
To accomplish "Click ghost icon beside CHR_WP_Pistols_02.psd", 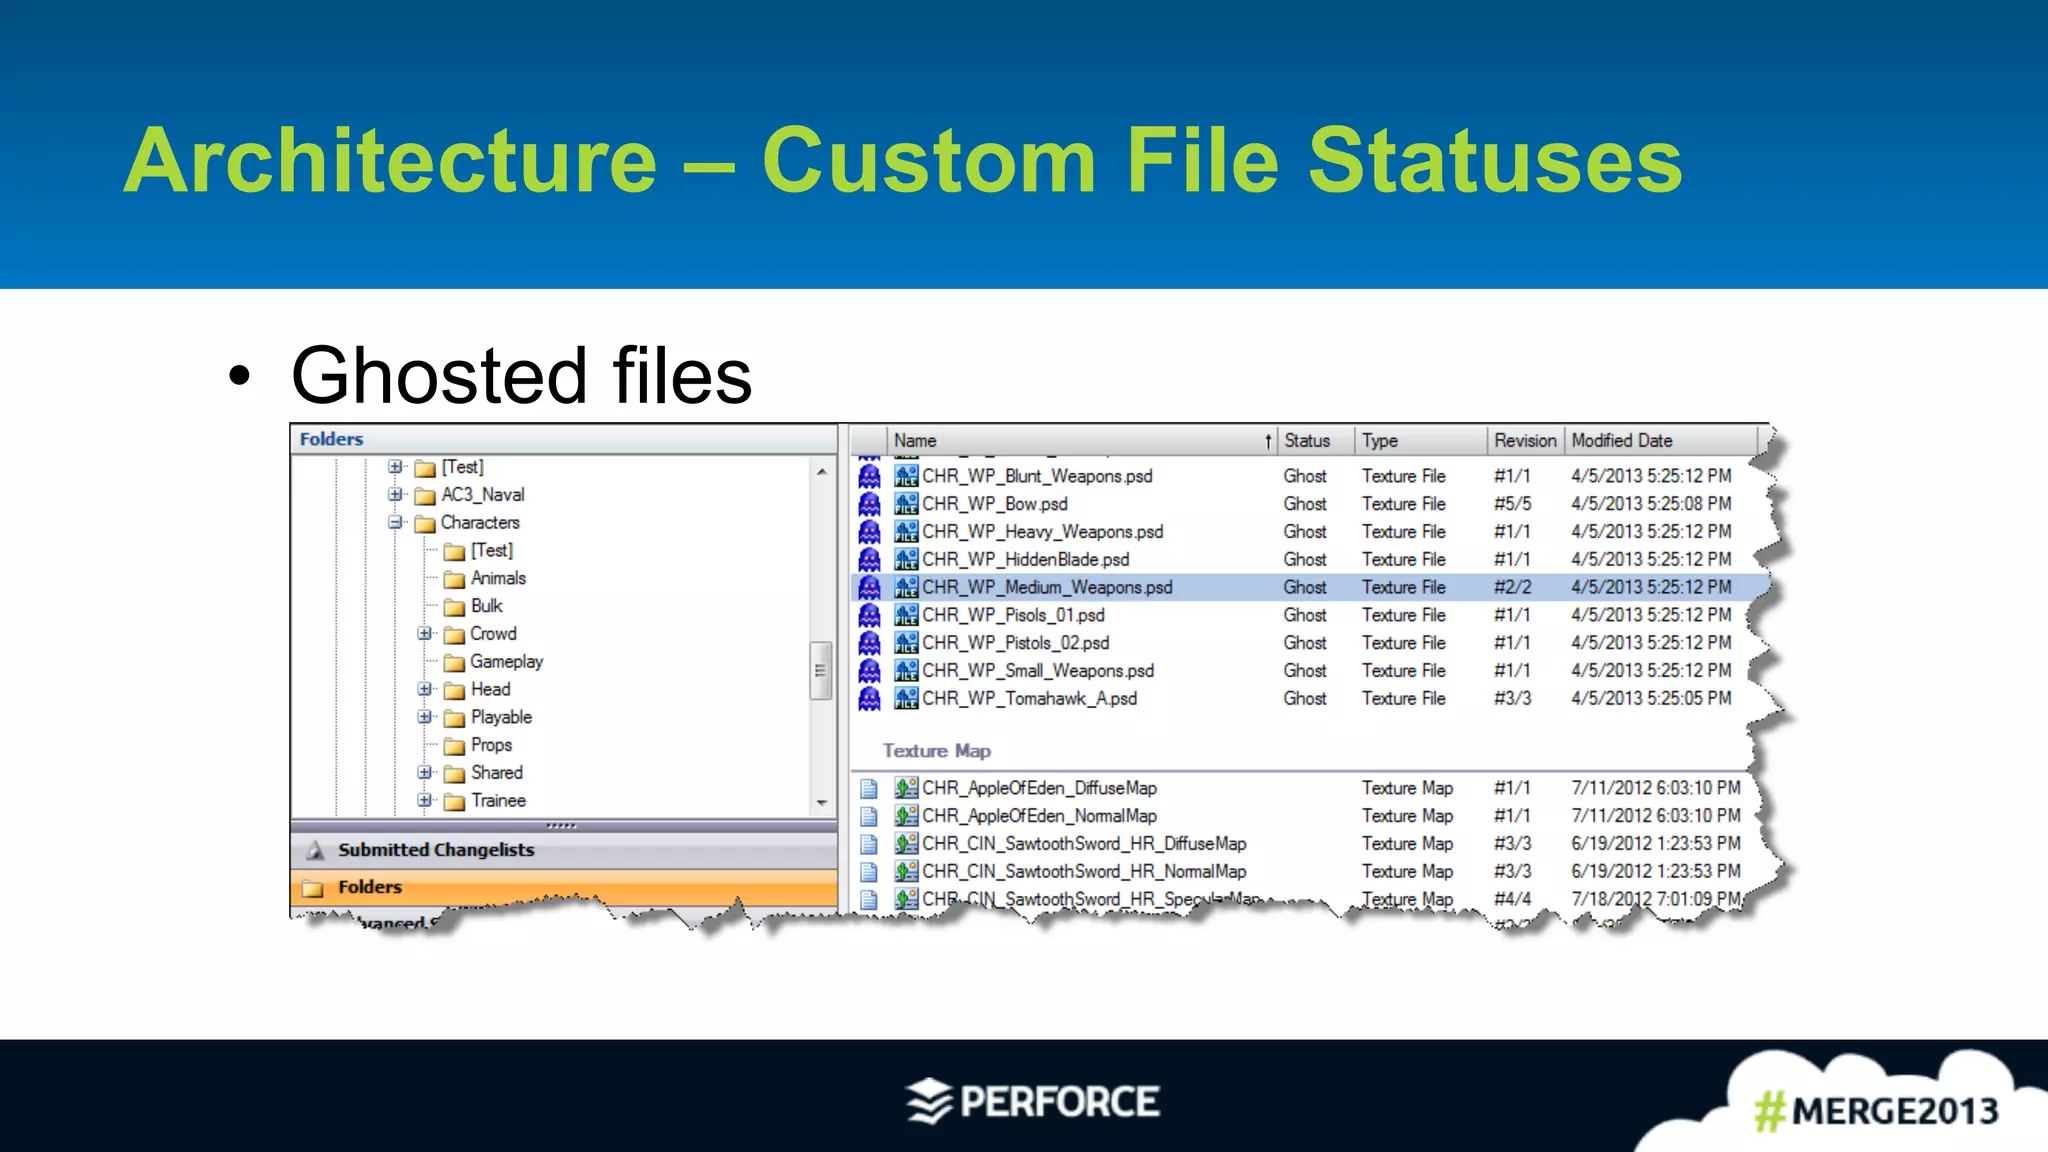I will (x=870, y=643).
